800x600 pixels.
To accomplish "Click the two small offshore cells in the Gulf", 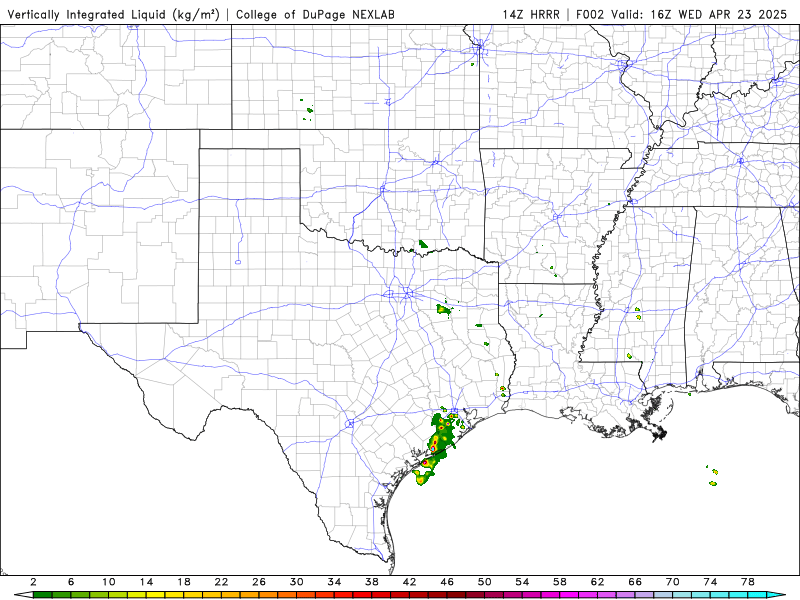I will (713, 477).
